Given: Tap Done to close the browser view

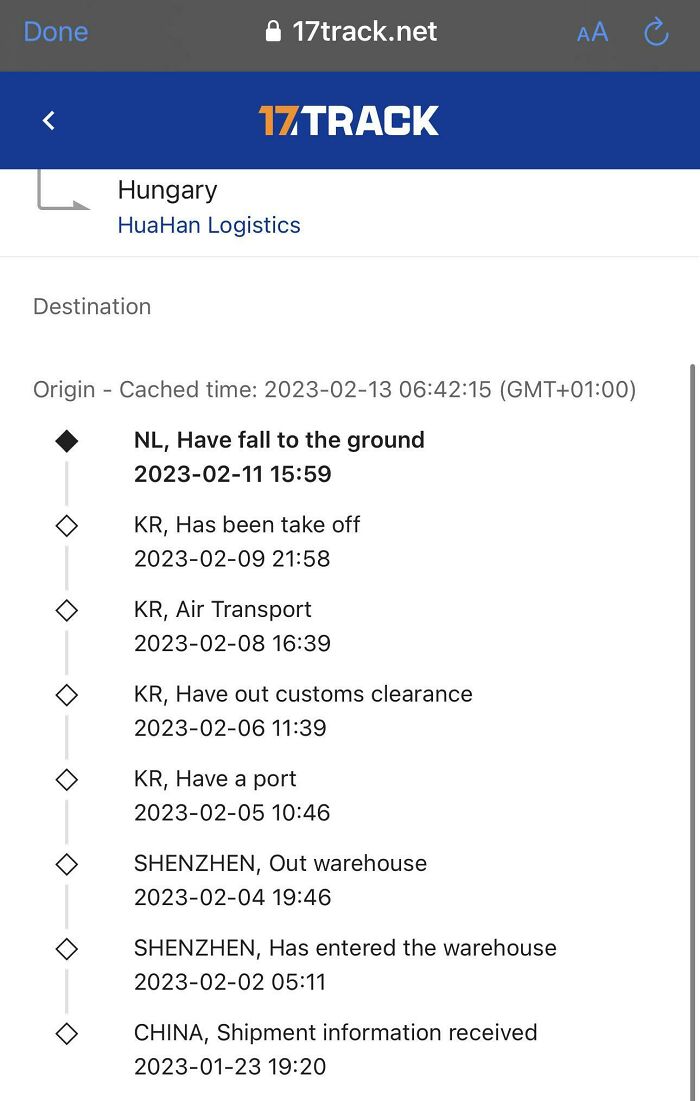Looking at the screenshot, I should point(56,32).
